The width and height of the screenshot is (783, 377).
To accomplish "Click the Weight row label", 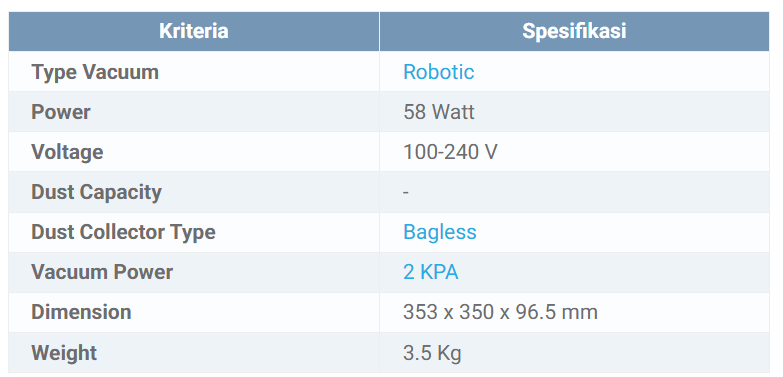I will pos(64,353).
